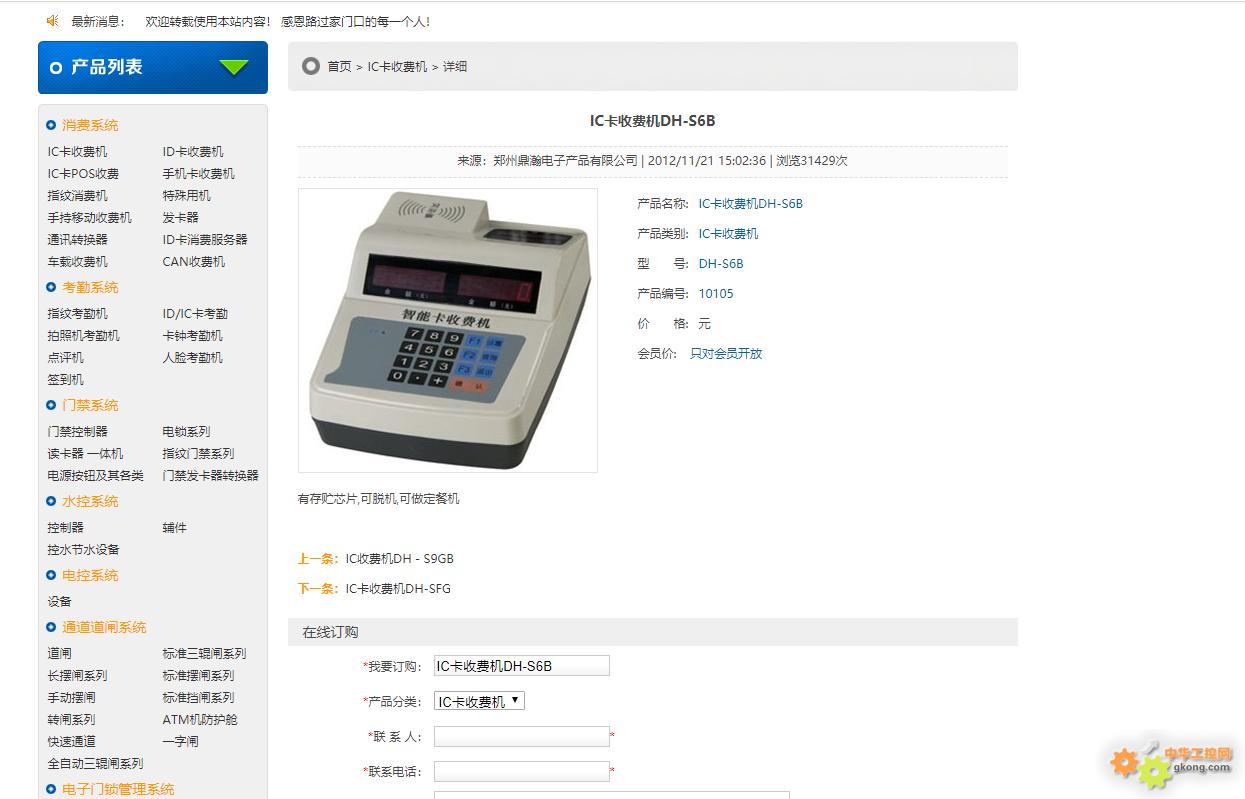This screenshot has width=1245, height=799.
Task: Click the circle icon before 首页 breadcrumb
Action: coord(311,66)
